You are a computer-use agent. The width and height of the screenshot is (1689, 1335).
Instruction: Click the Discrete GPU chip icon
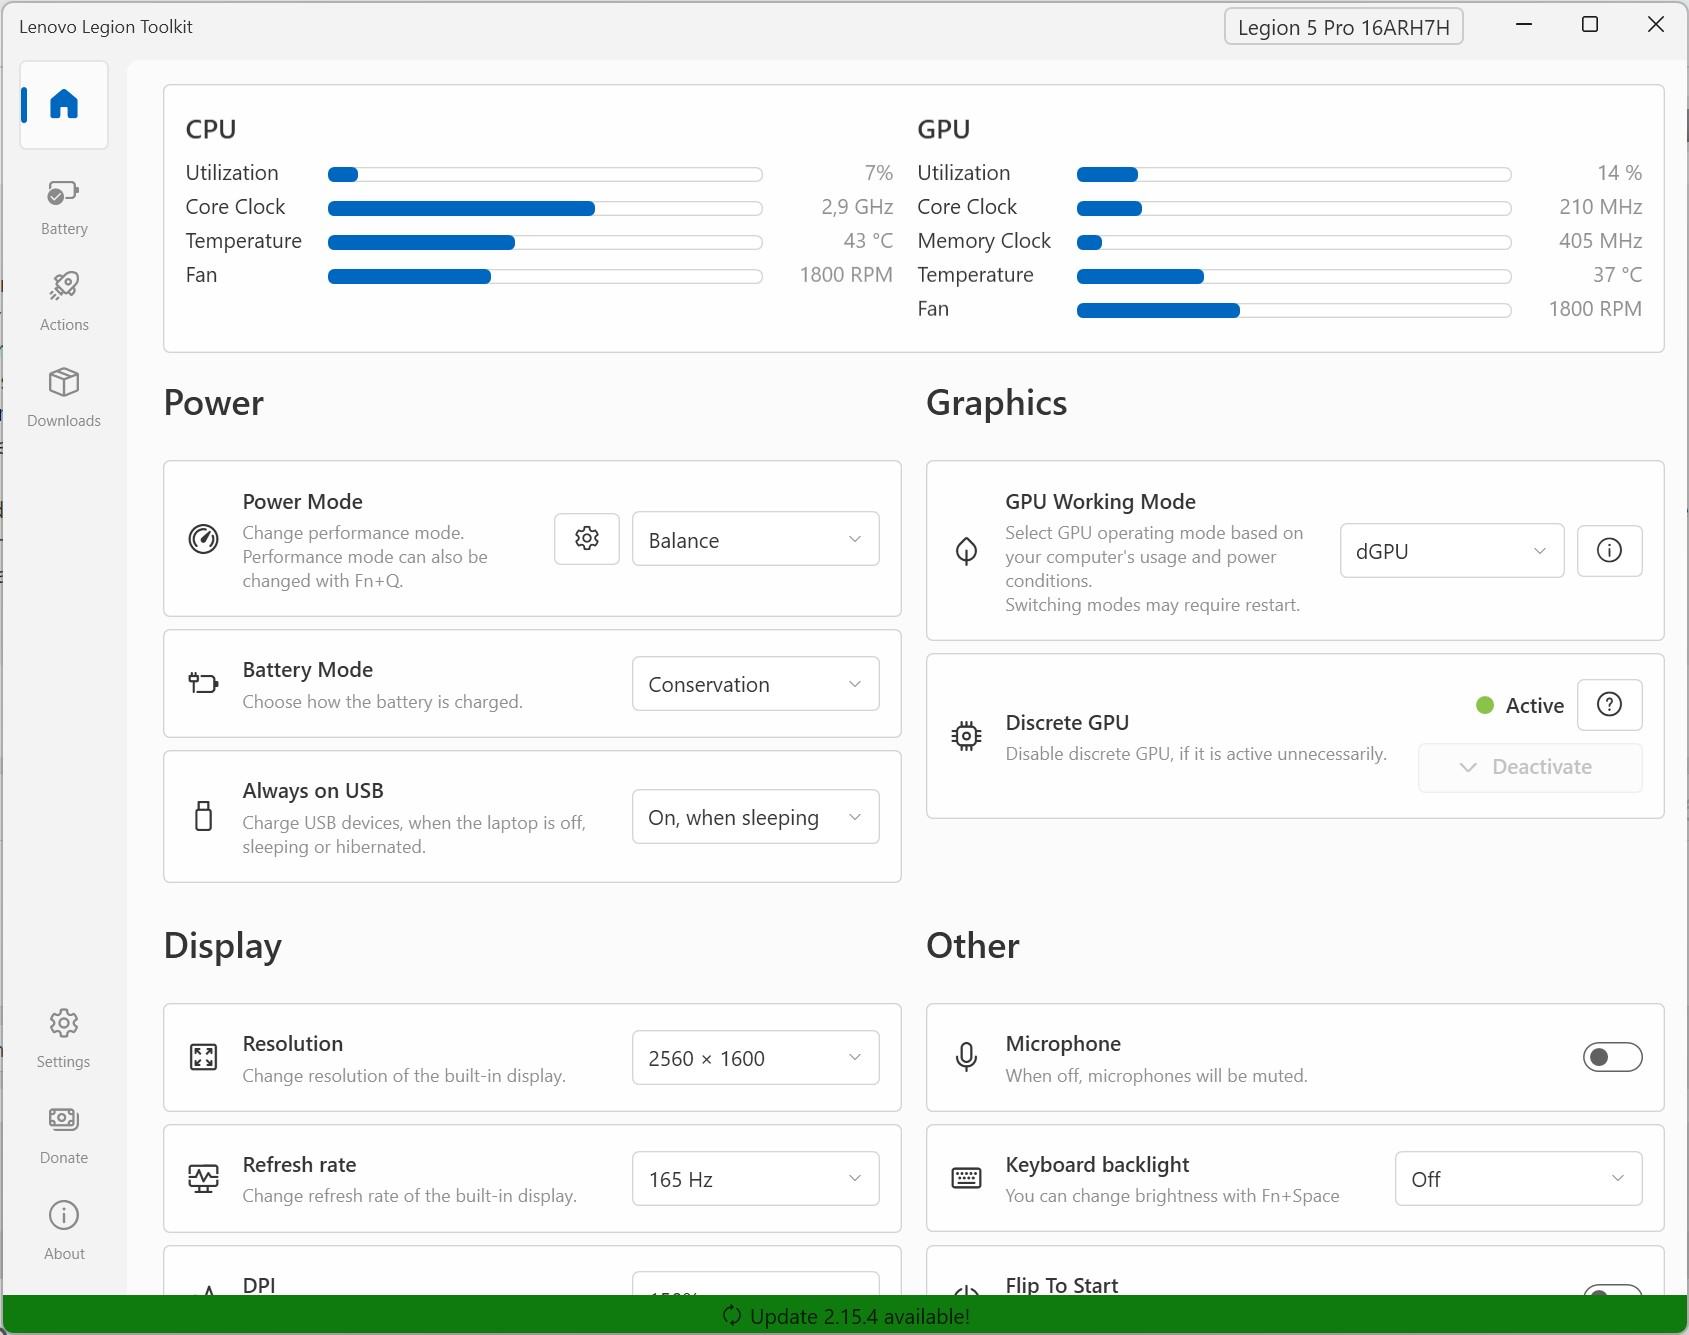point(966,736)
